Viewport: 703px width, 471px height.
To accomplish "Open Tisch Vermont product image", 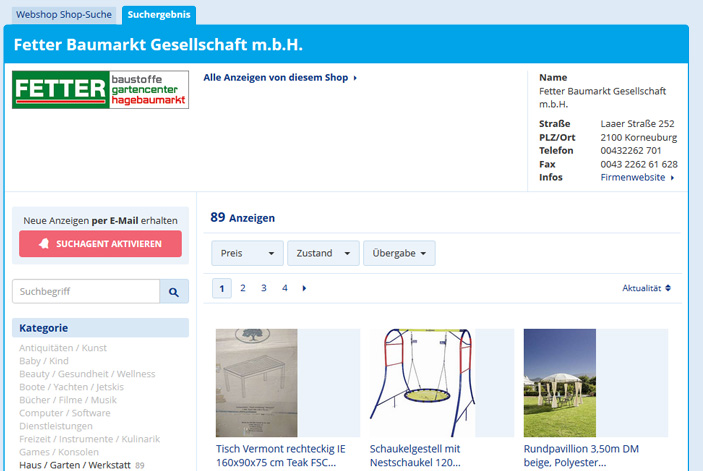I will pos(256,383).
